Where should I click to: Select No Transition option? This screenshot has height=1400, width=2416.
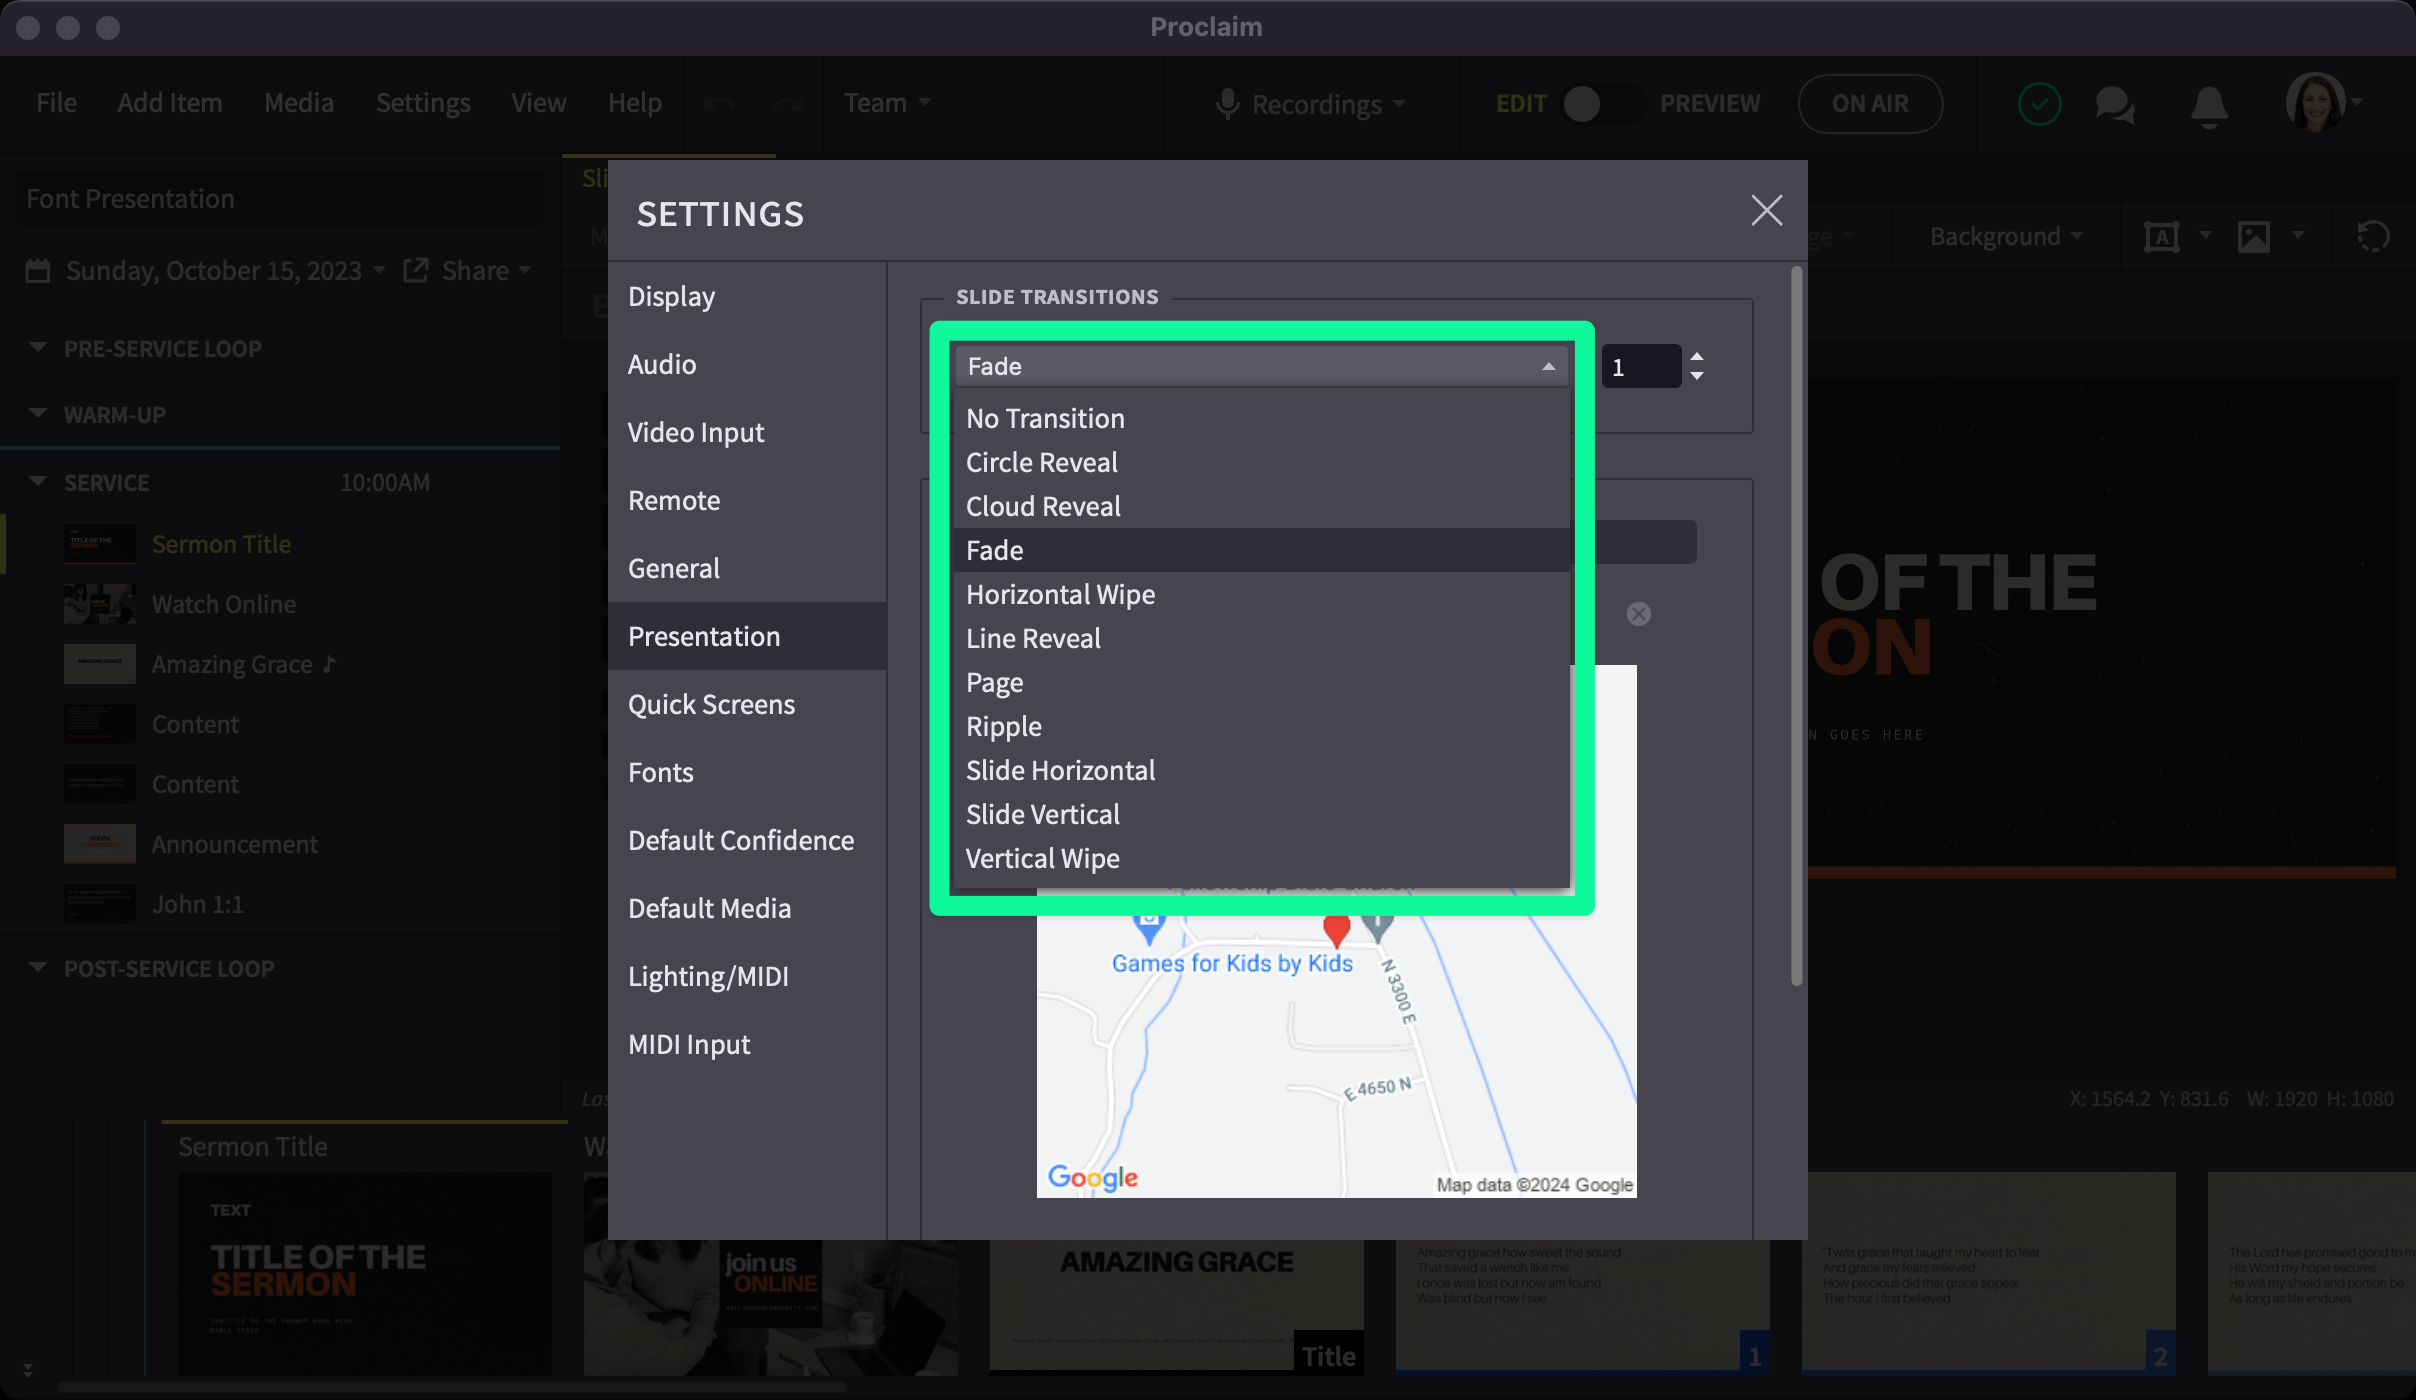(x=1261, y=418)
